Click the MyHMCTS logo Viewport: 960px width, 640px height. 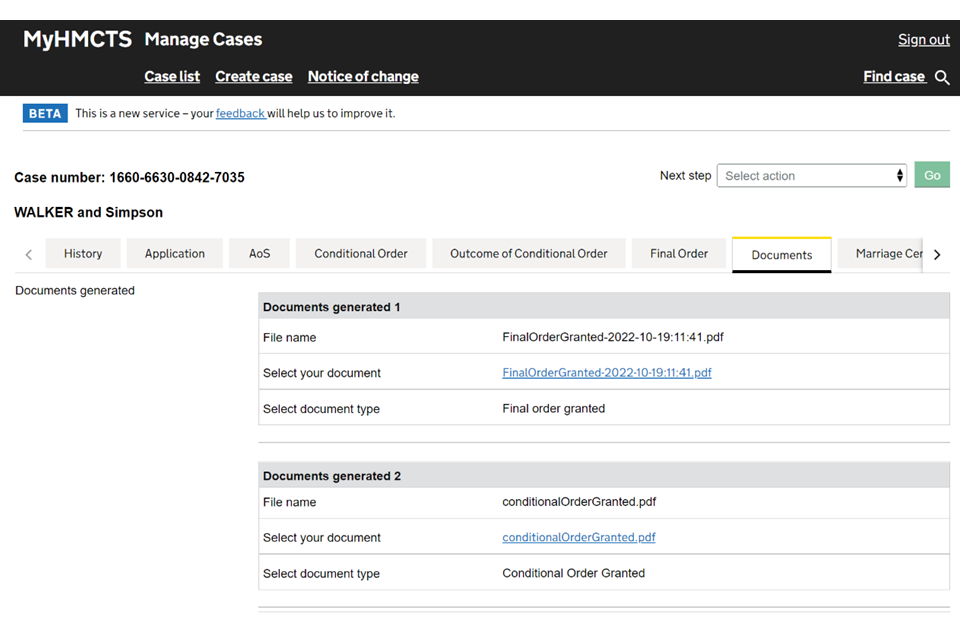[x=77, y=40]
